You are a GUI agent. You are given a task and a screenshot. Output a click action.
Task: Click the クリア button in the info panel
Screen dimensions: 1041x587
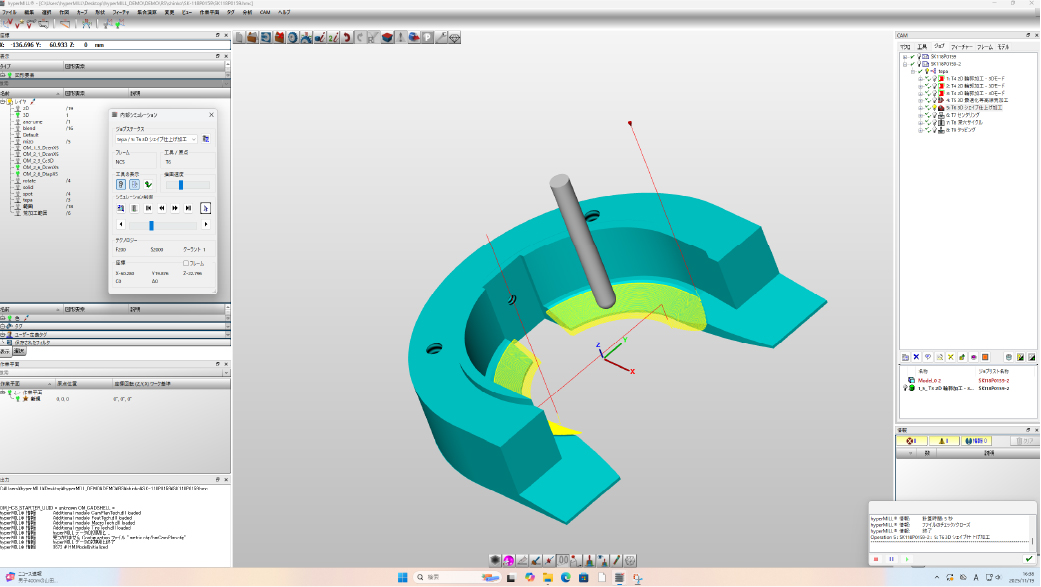pos(1024,440)
